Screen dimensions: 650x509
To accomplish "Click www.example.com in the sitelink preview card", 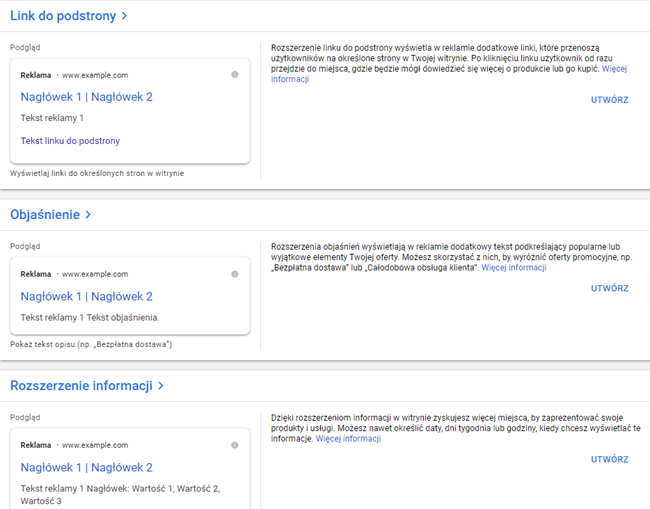I will pyautogui.click(x=95, y=75).
